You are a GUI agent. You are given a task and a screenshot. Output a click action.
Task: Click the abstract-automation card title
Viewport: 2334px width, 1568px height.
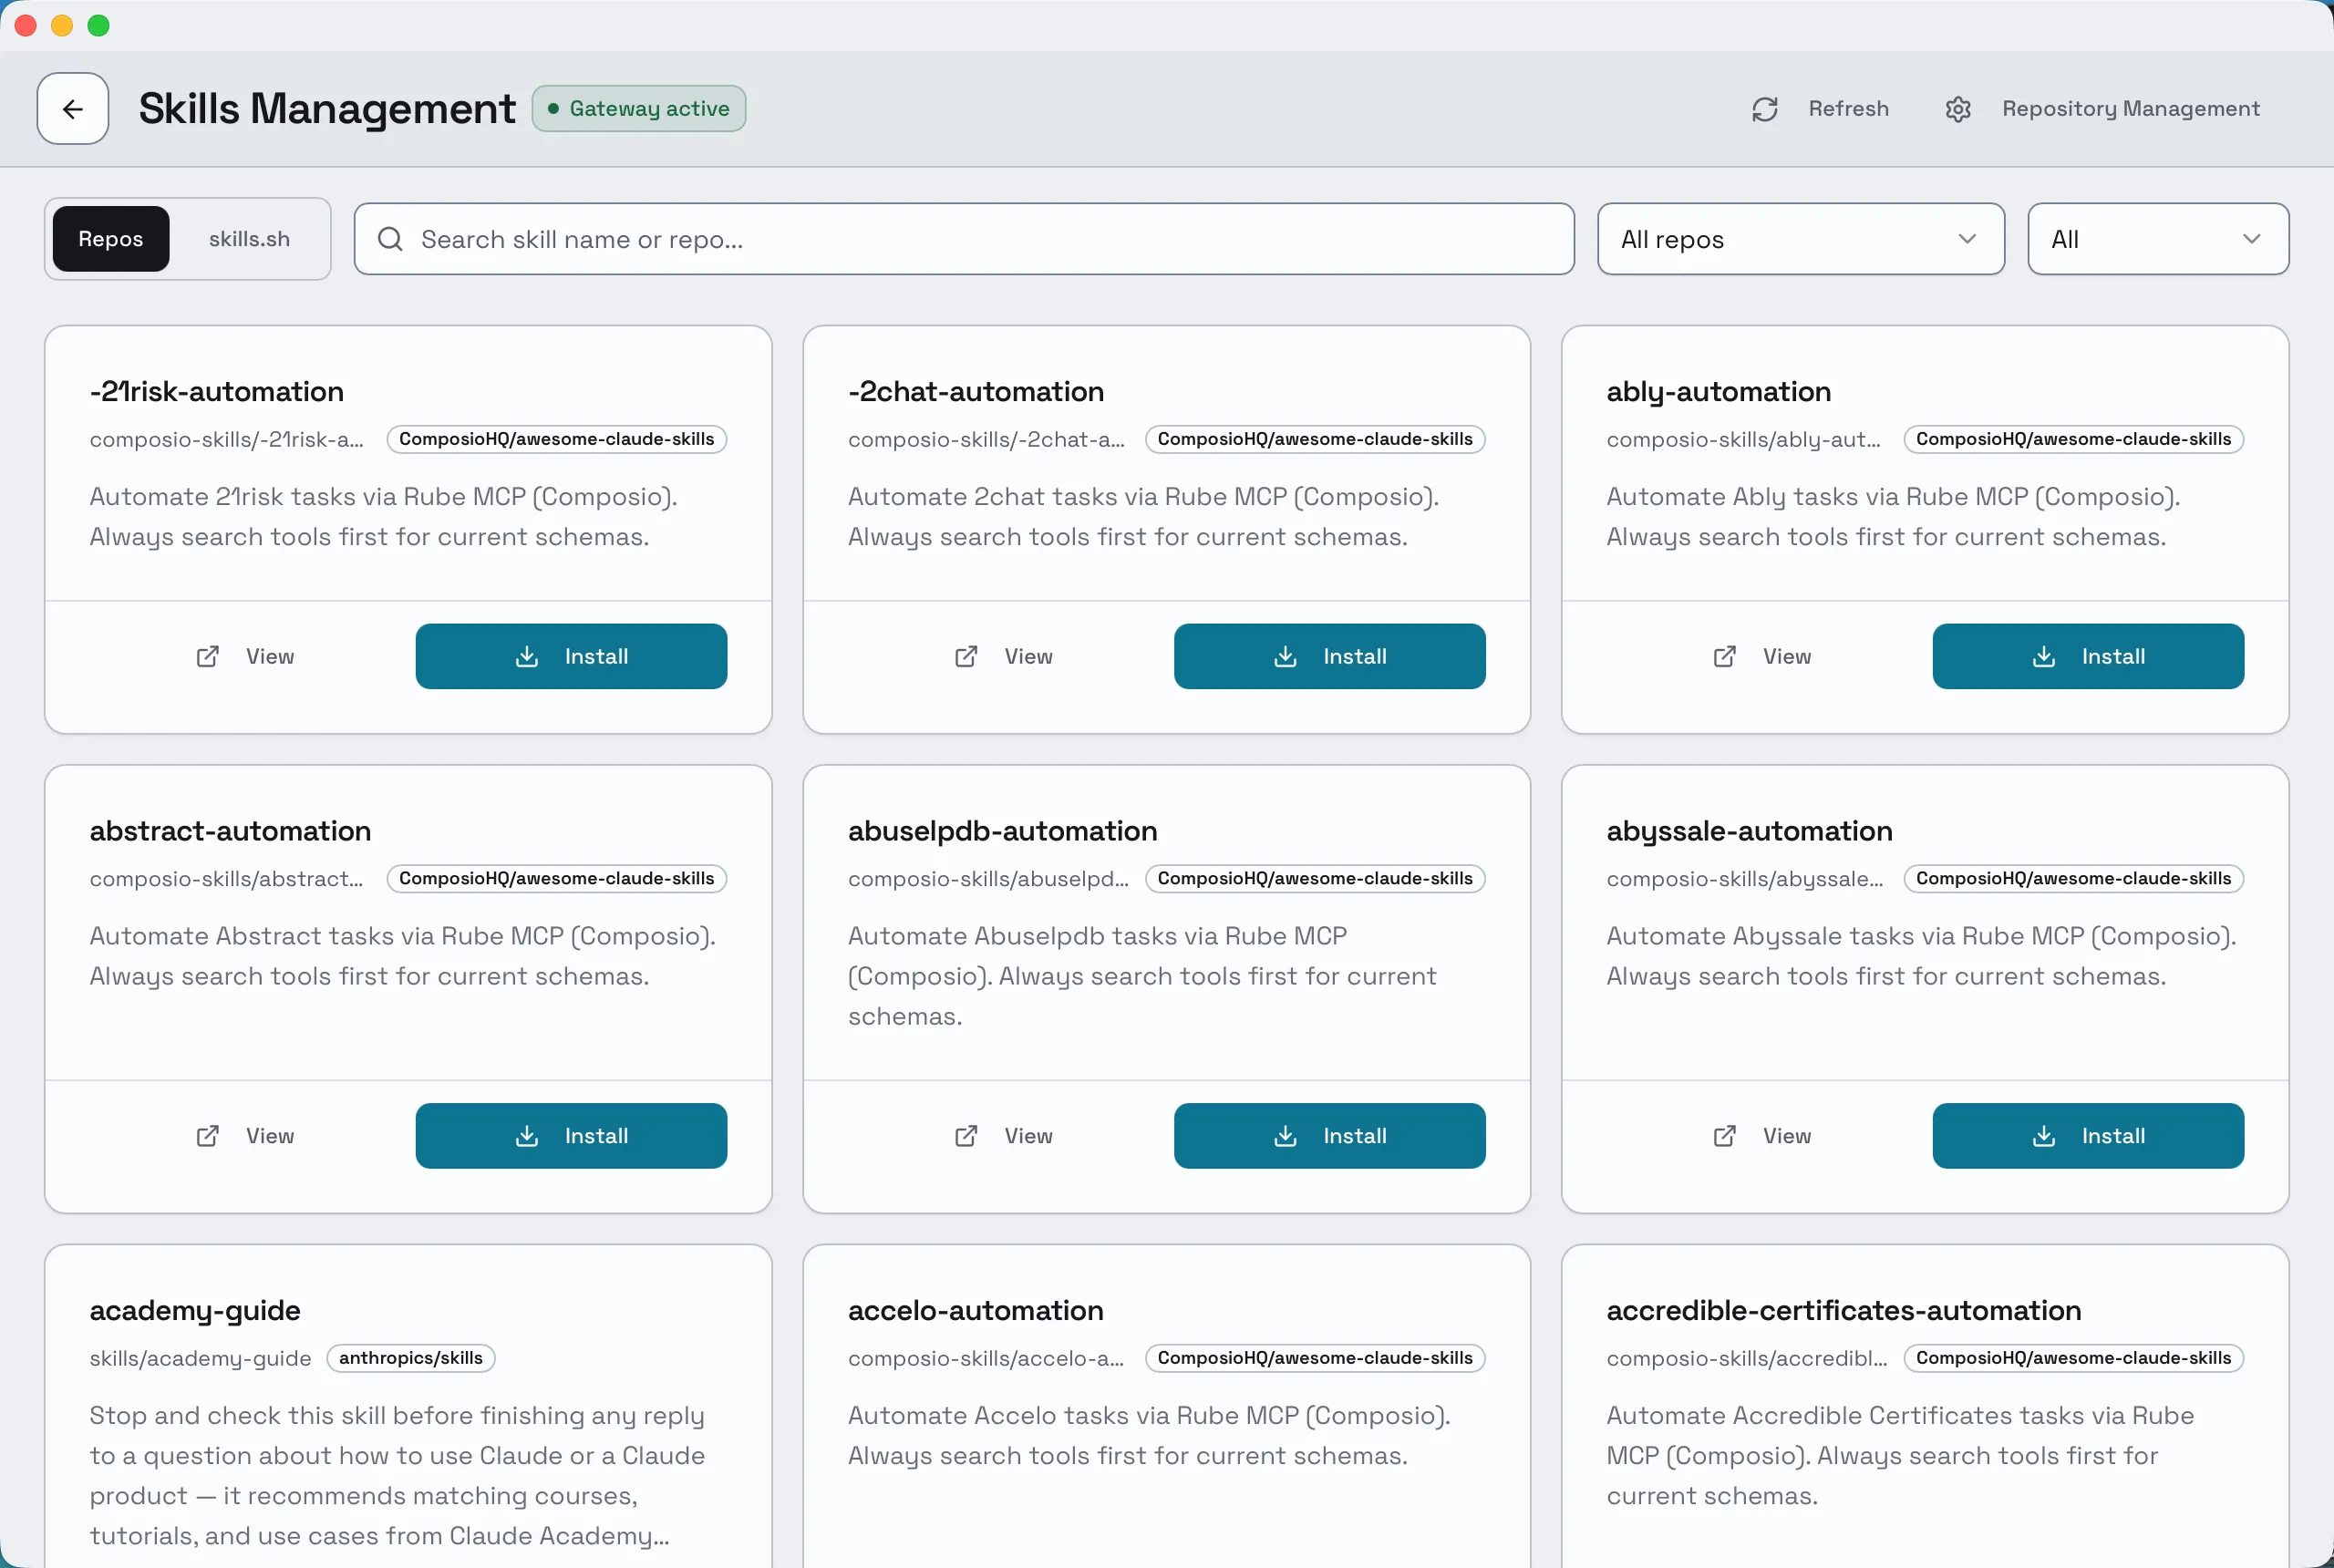pyautogui.click(x=230, y=830)
